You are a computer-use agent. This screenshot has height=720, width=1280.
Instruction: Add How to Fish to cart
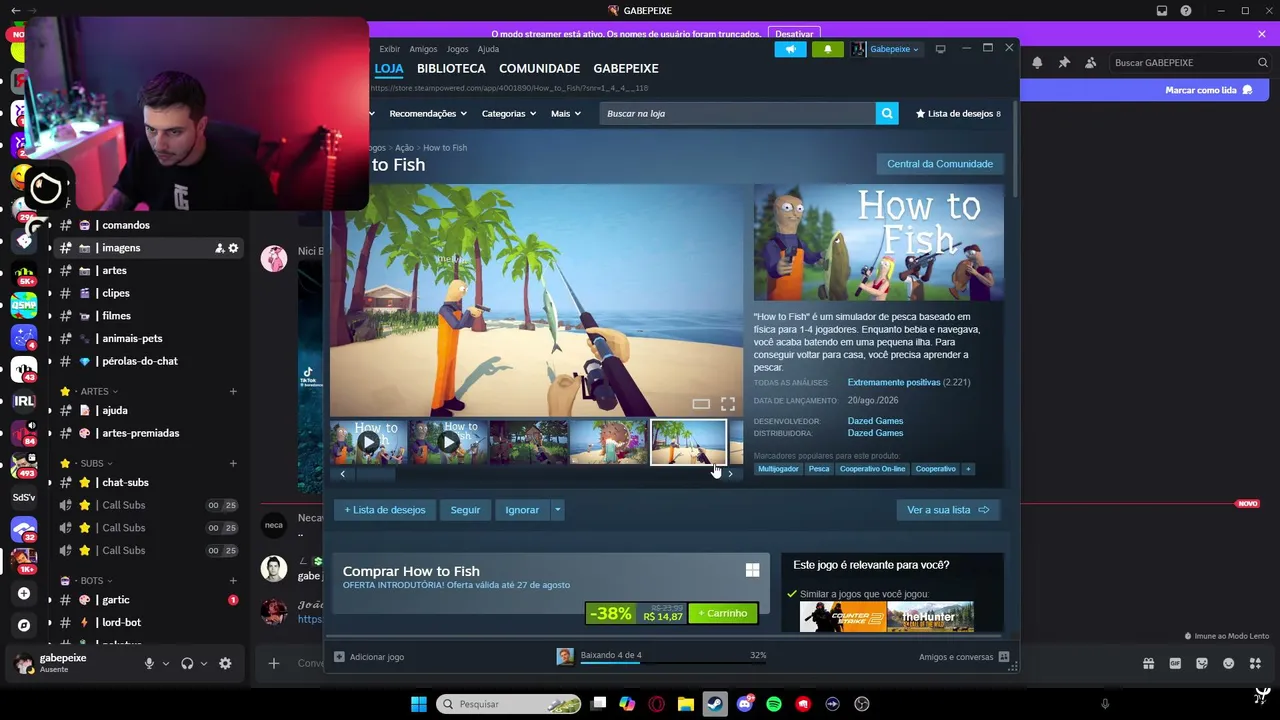pyautogui.click(x=723, y=613)
